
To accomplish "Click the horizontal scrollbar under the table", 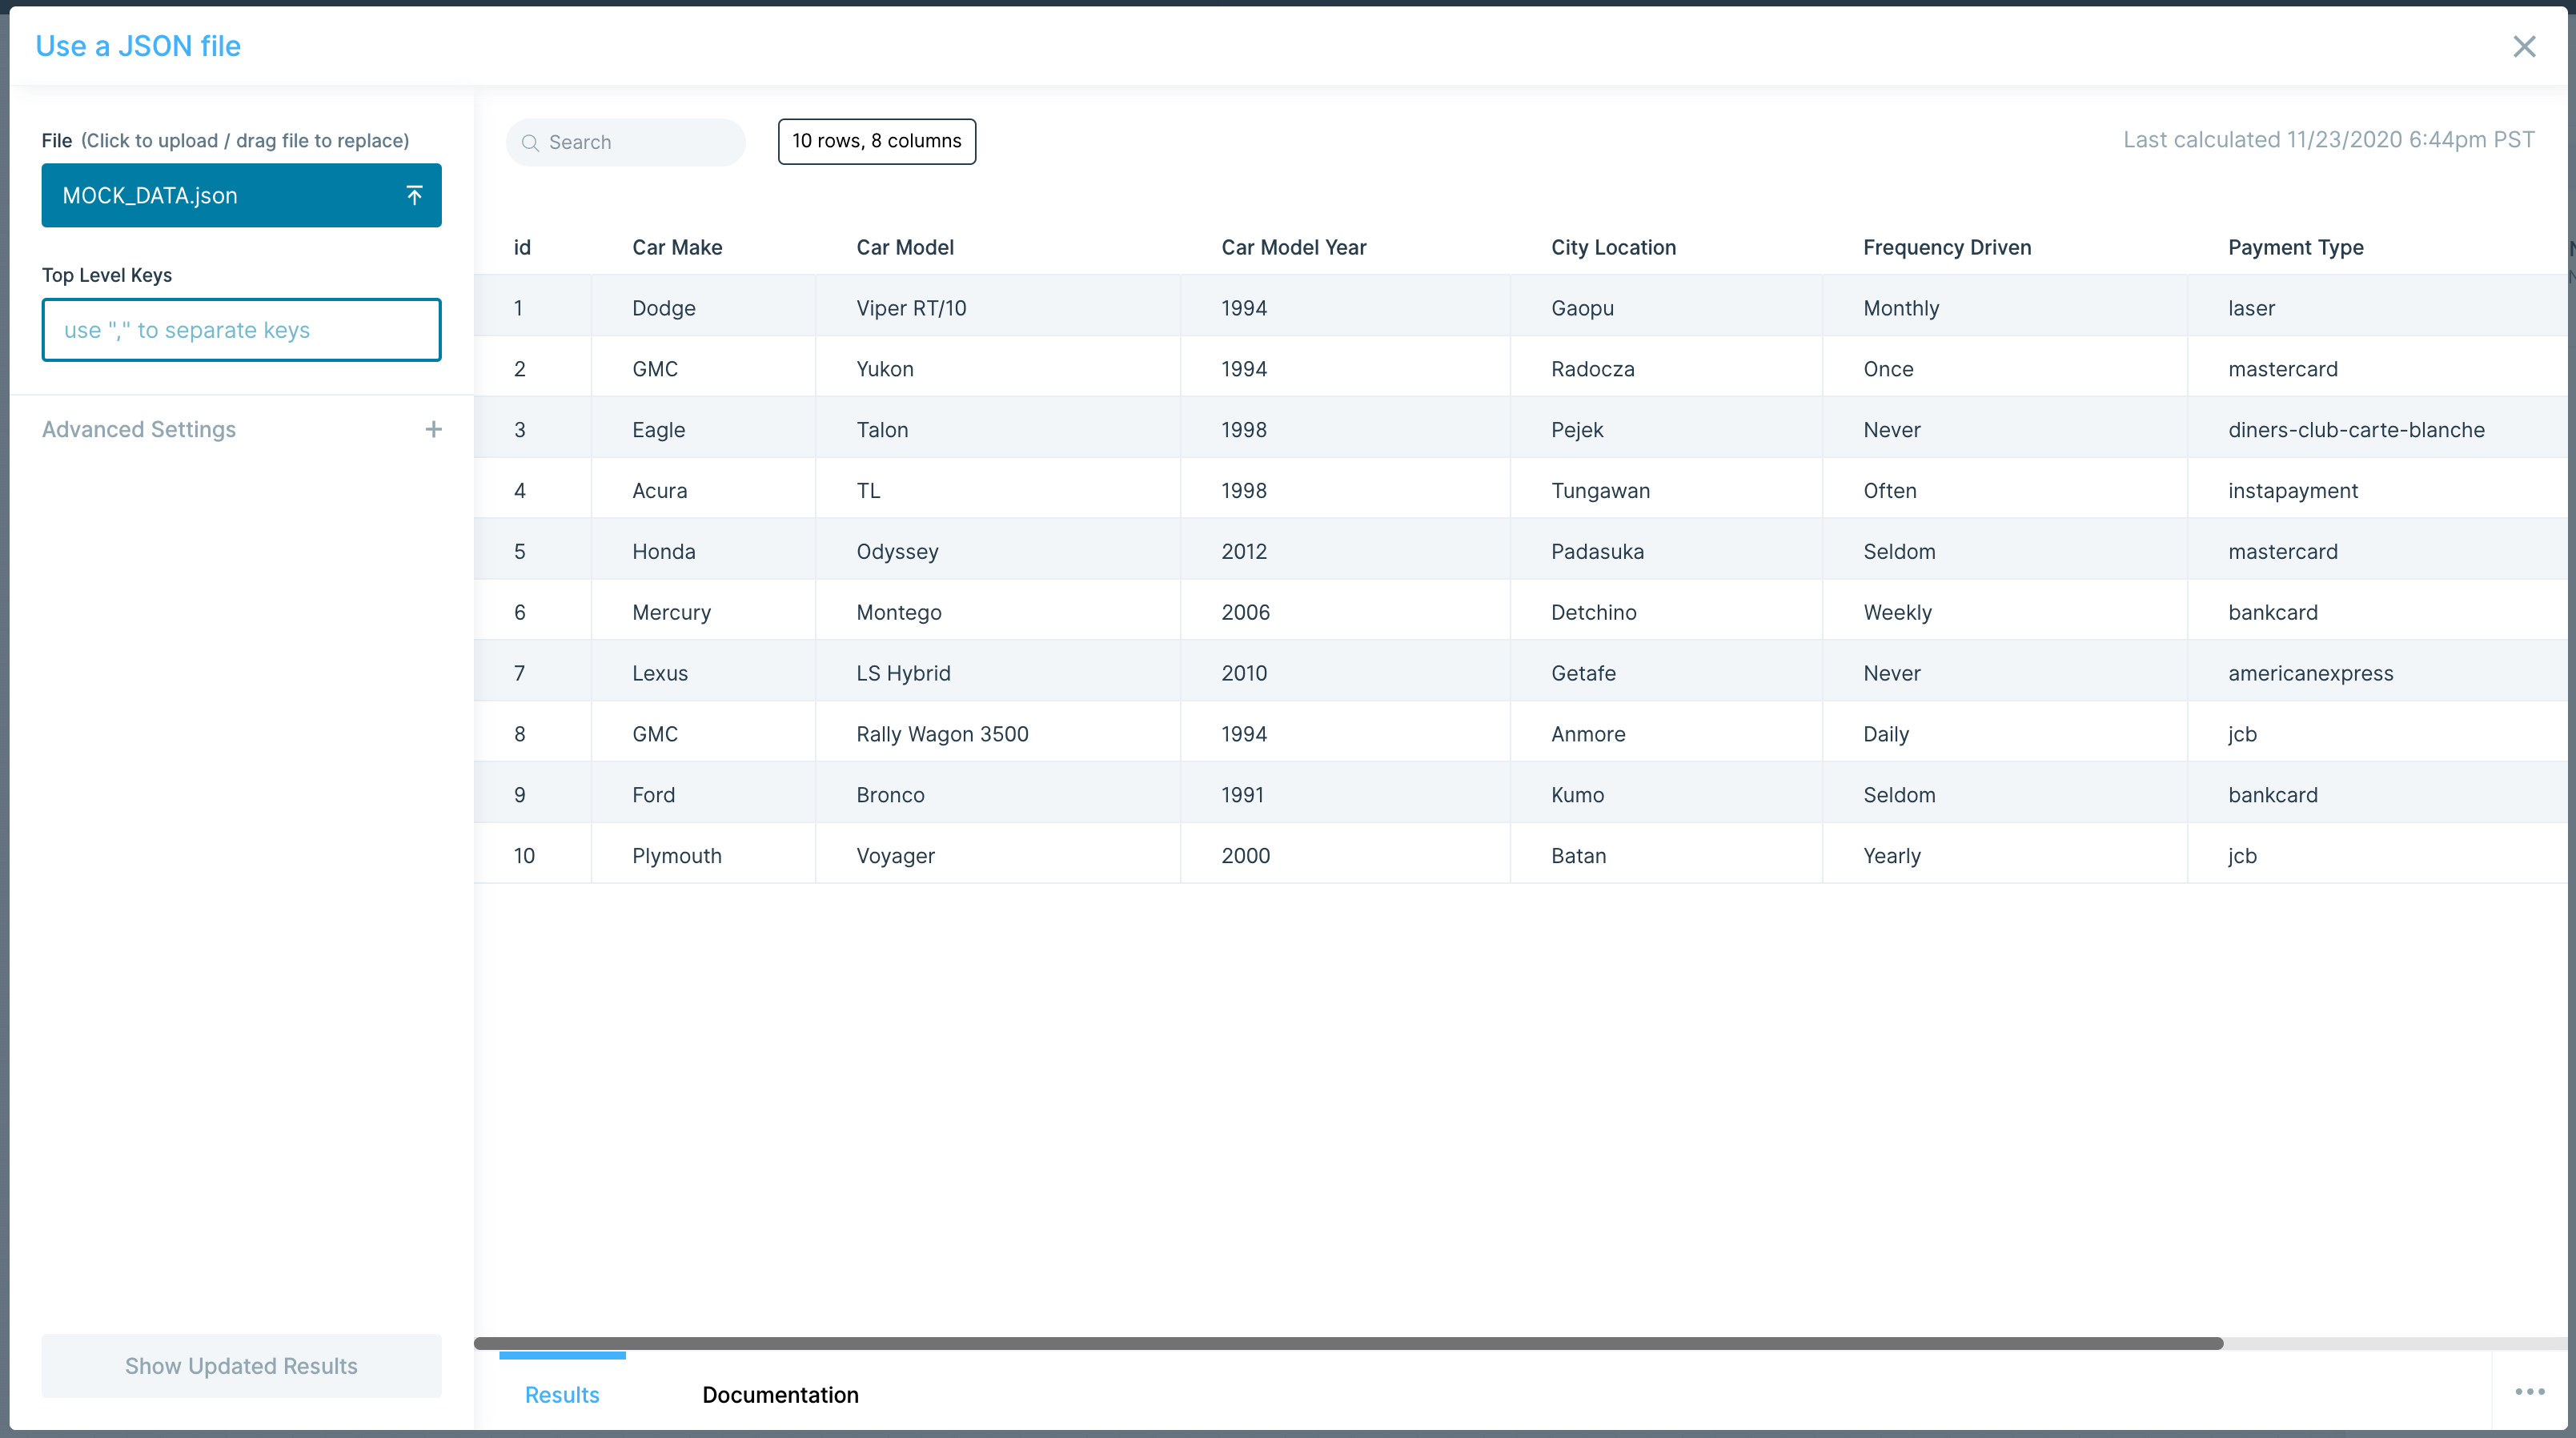I will tap(1348, 1343).
